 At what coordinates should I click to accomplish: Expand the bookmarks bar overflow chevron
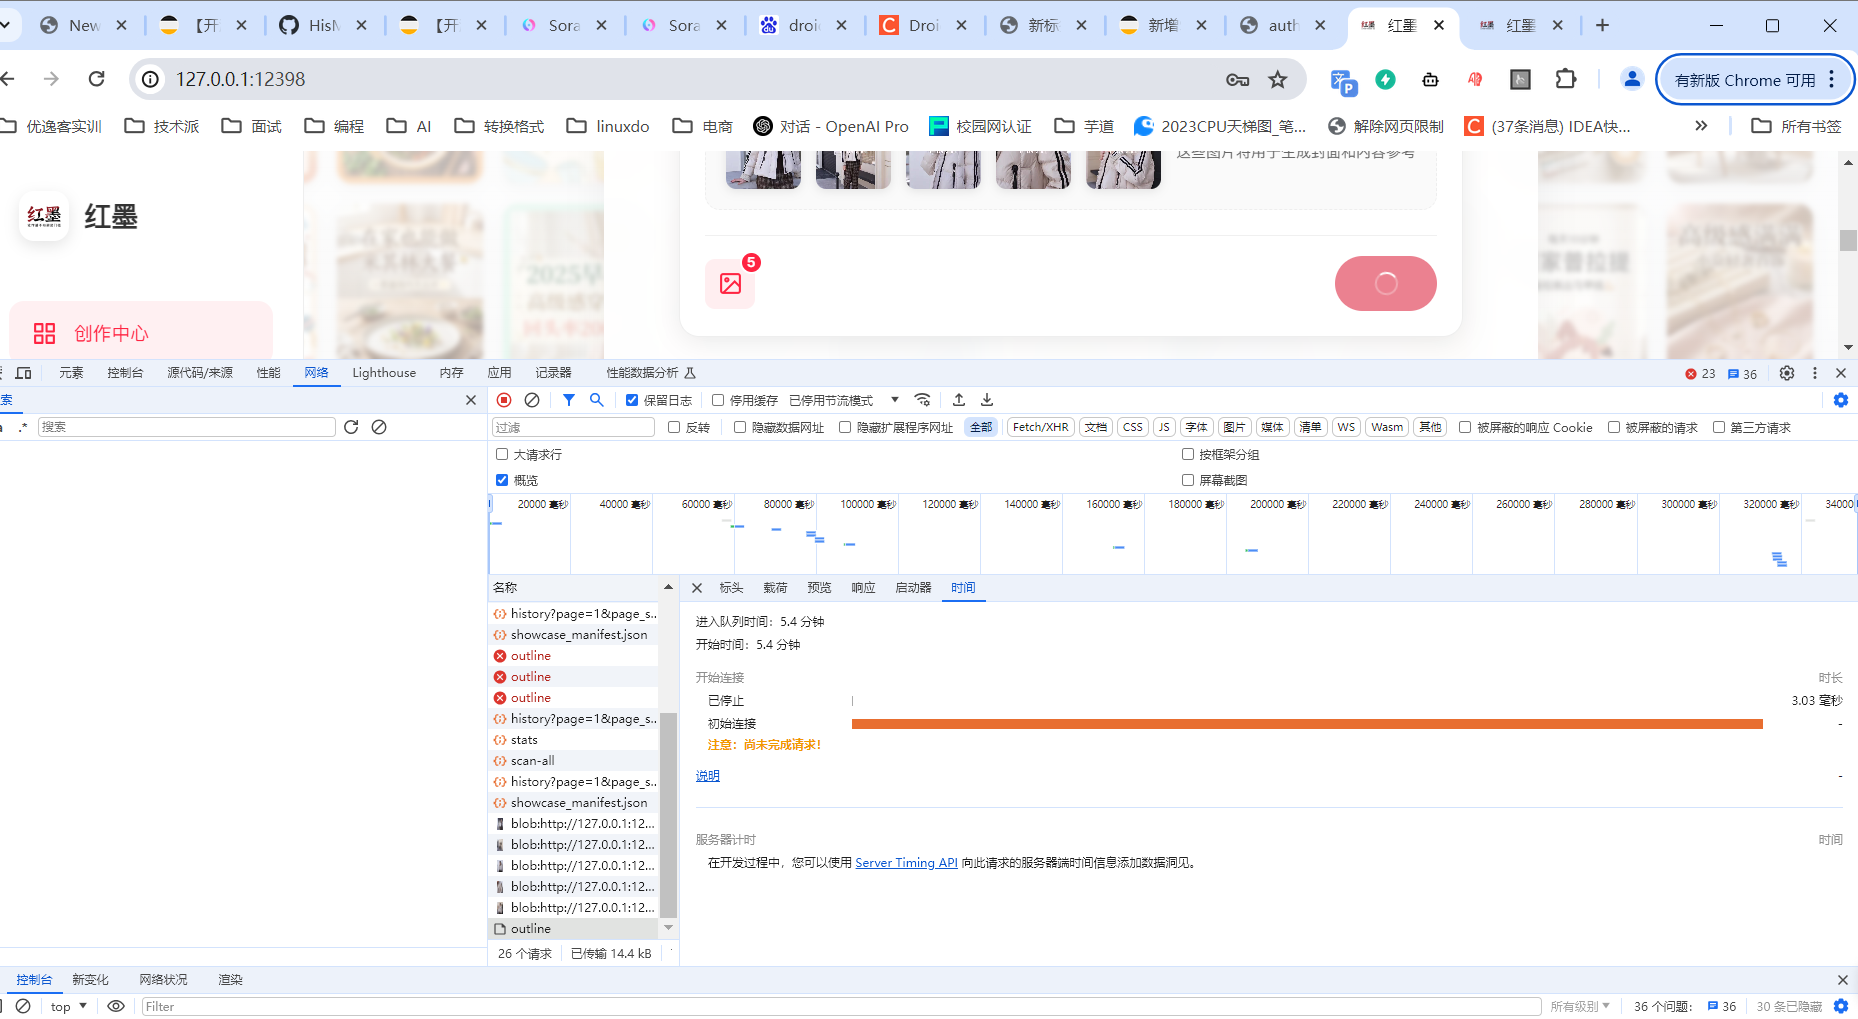coord(1701,126)
